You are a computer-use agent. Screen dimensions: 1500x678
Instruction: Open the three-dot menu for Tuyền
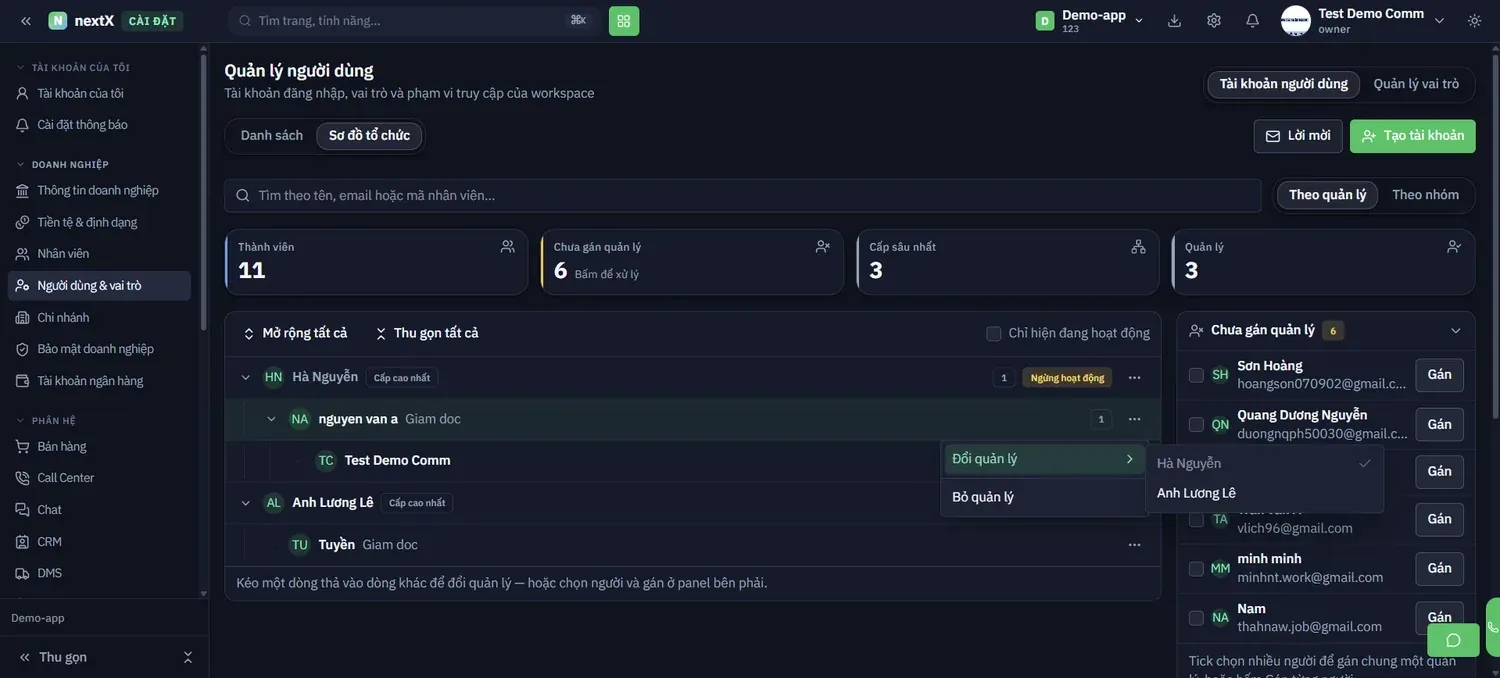[1134, 545]
